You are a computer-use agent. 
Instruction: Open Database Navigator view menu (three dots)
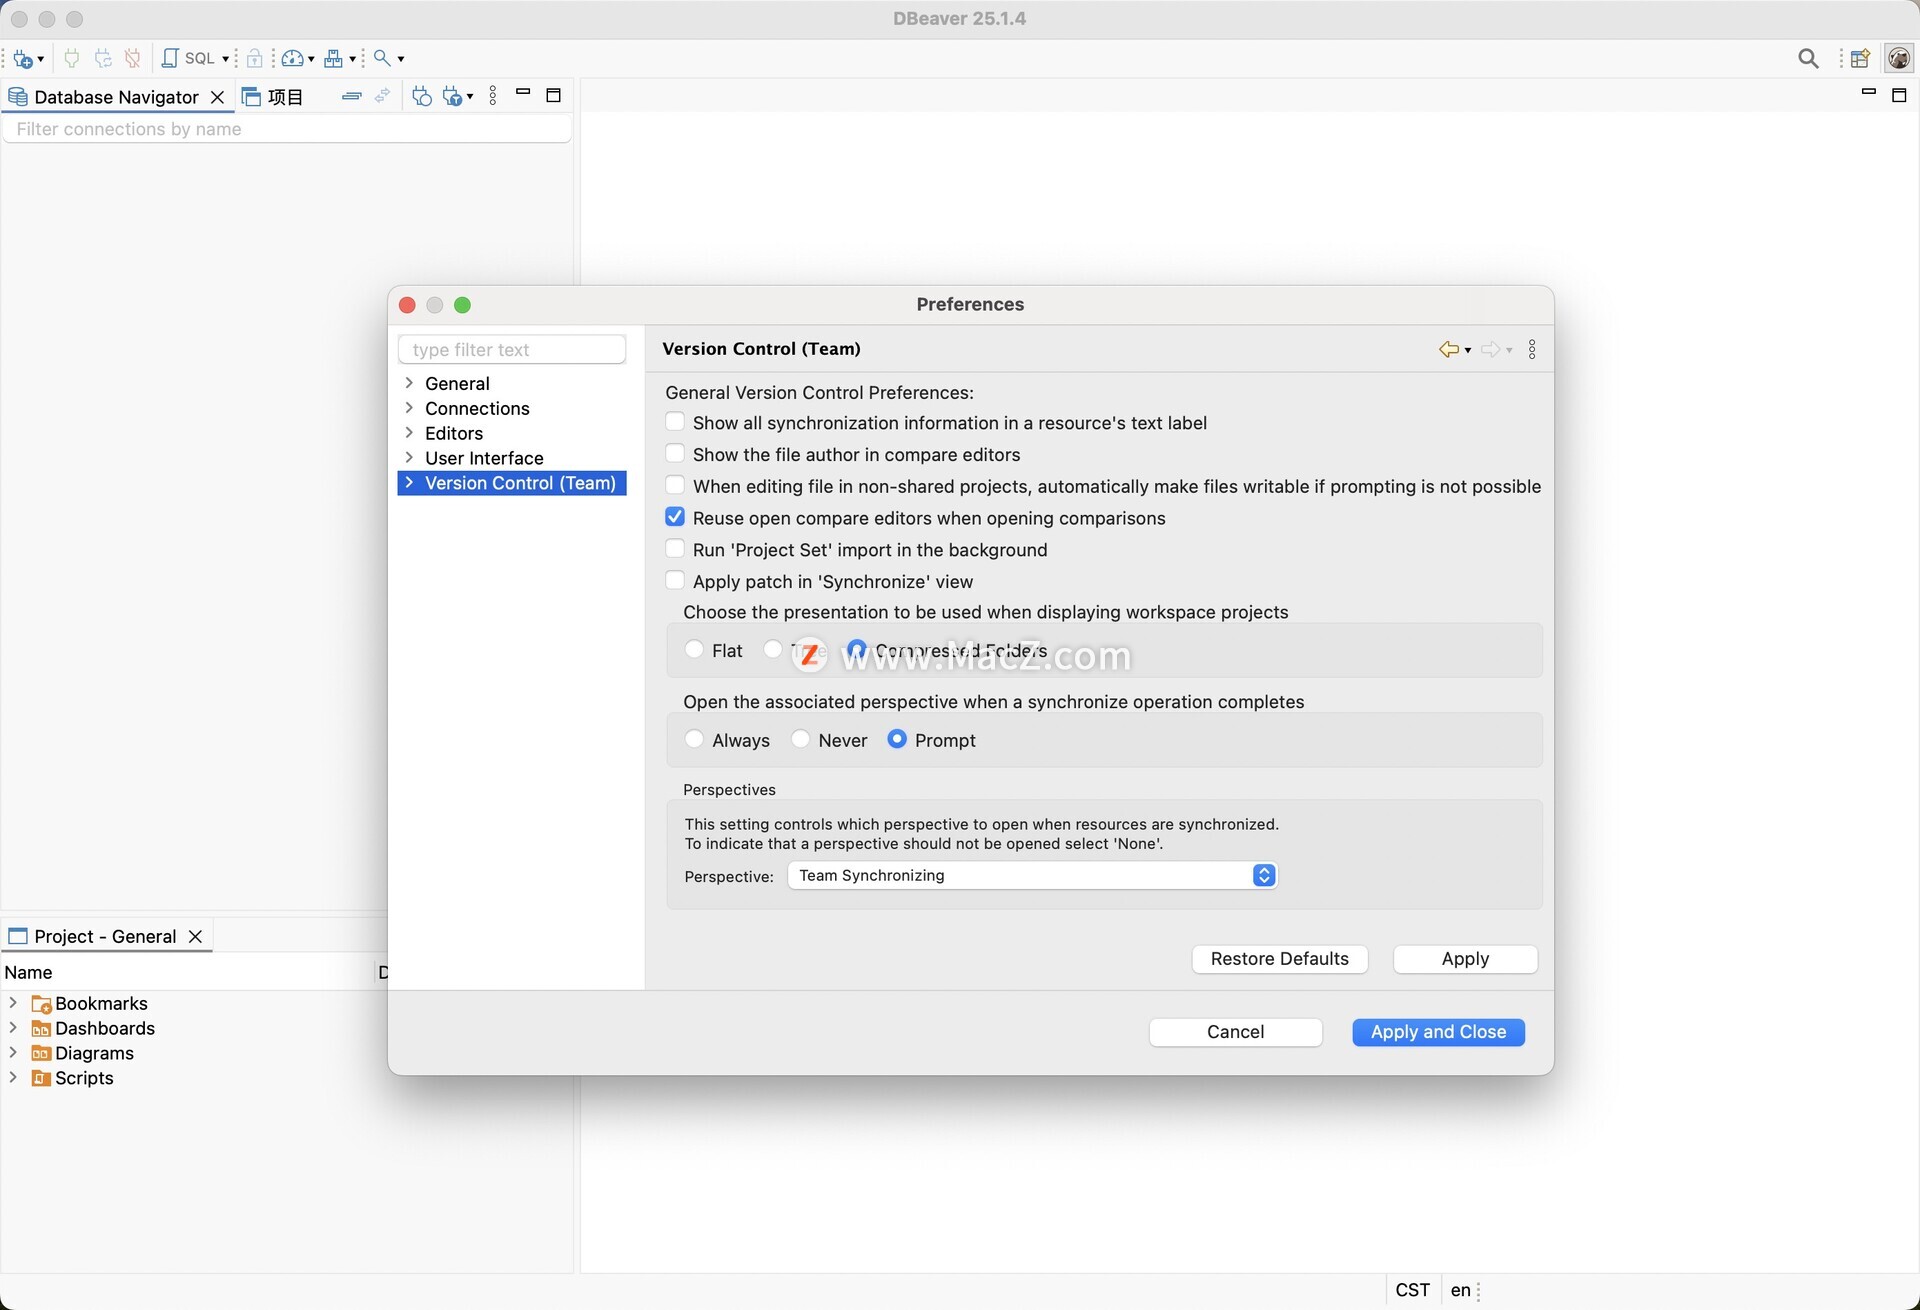493,96
